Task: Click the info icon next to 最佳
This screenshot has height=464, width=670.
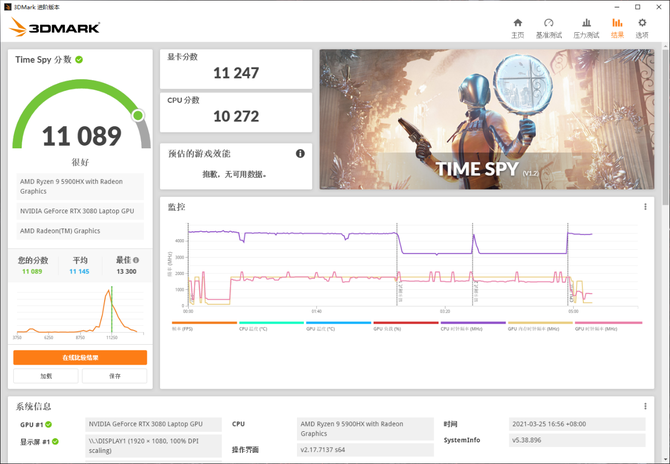Action: pyautogui.click(x=136, y=260)
